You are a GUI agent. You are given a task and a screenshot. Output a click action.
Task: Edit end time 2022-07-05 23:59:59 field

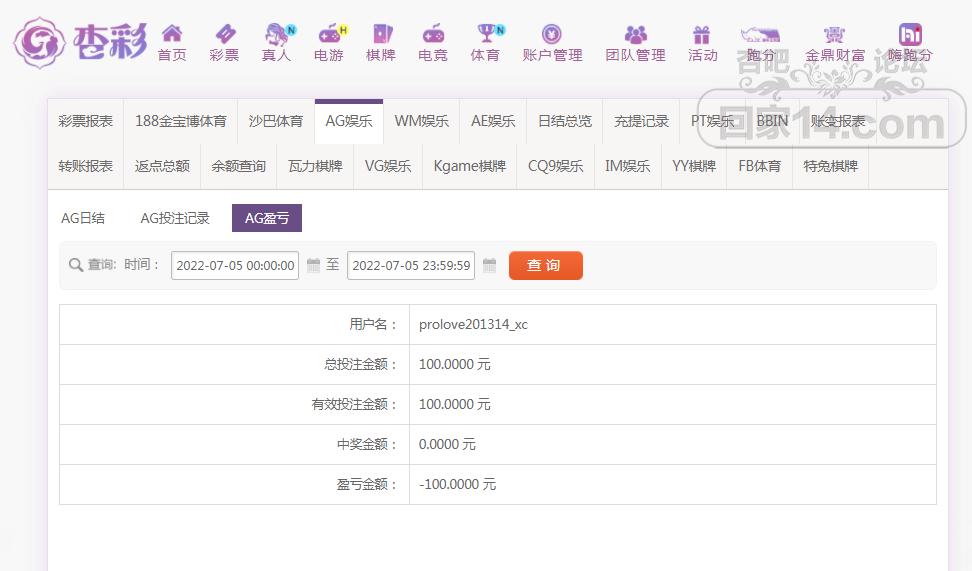(411, 265)
